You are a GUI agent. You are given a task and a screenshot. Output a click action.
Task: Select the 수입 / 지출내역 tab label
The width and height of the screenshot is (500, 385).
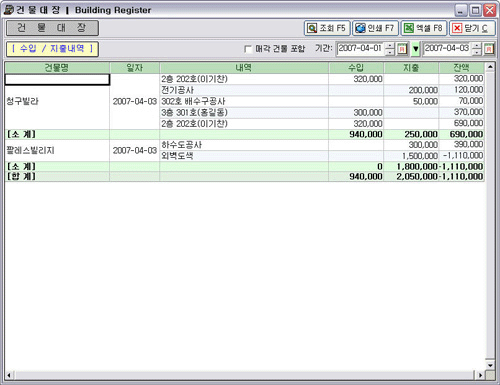point(52,49)
